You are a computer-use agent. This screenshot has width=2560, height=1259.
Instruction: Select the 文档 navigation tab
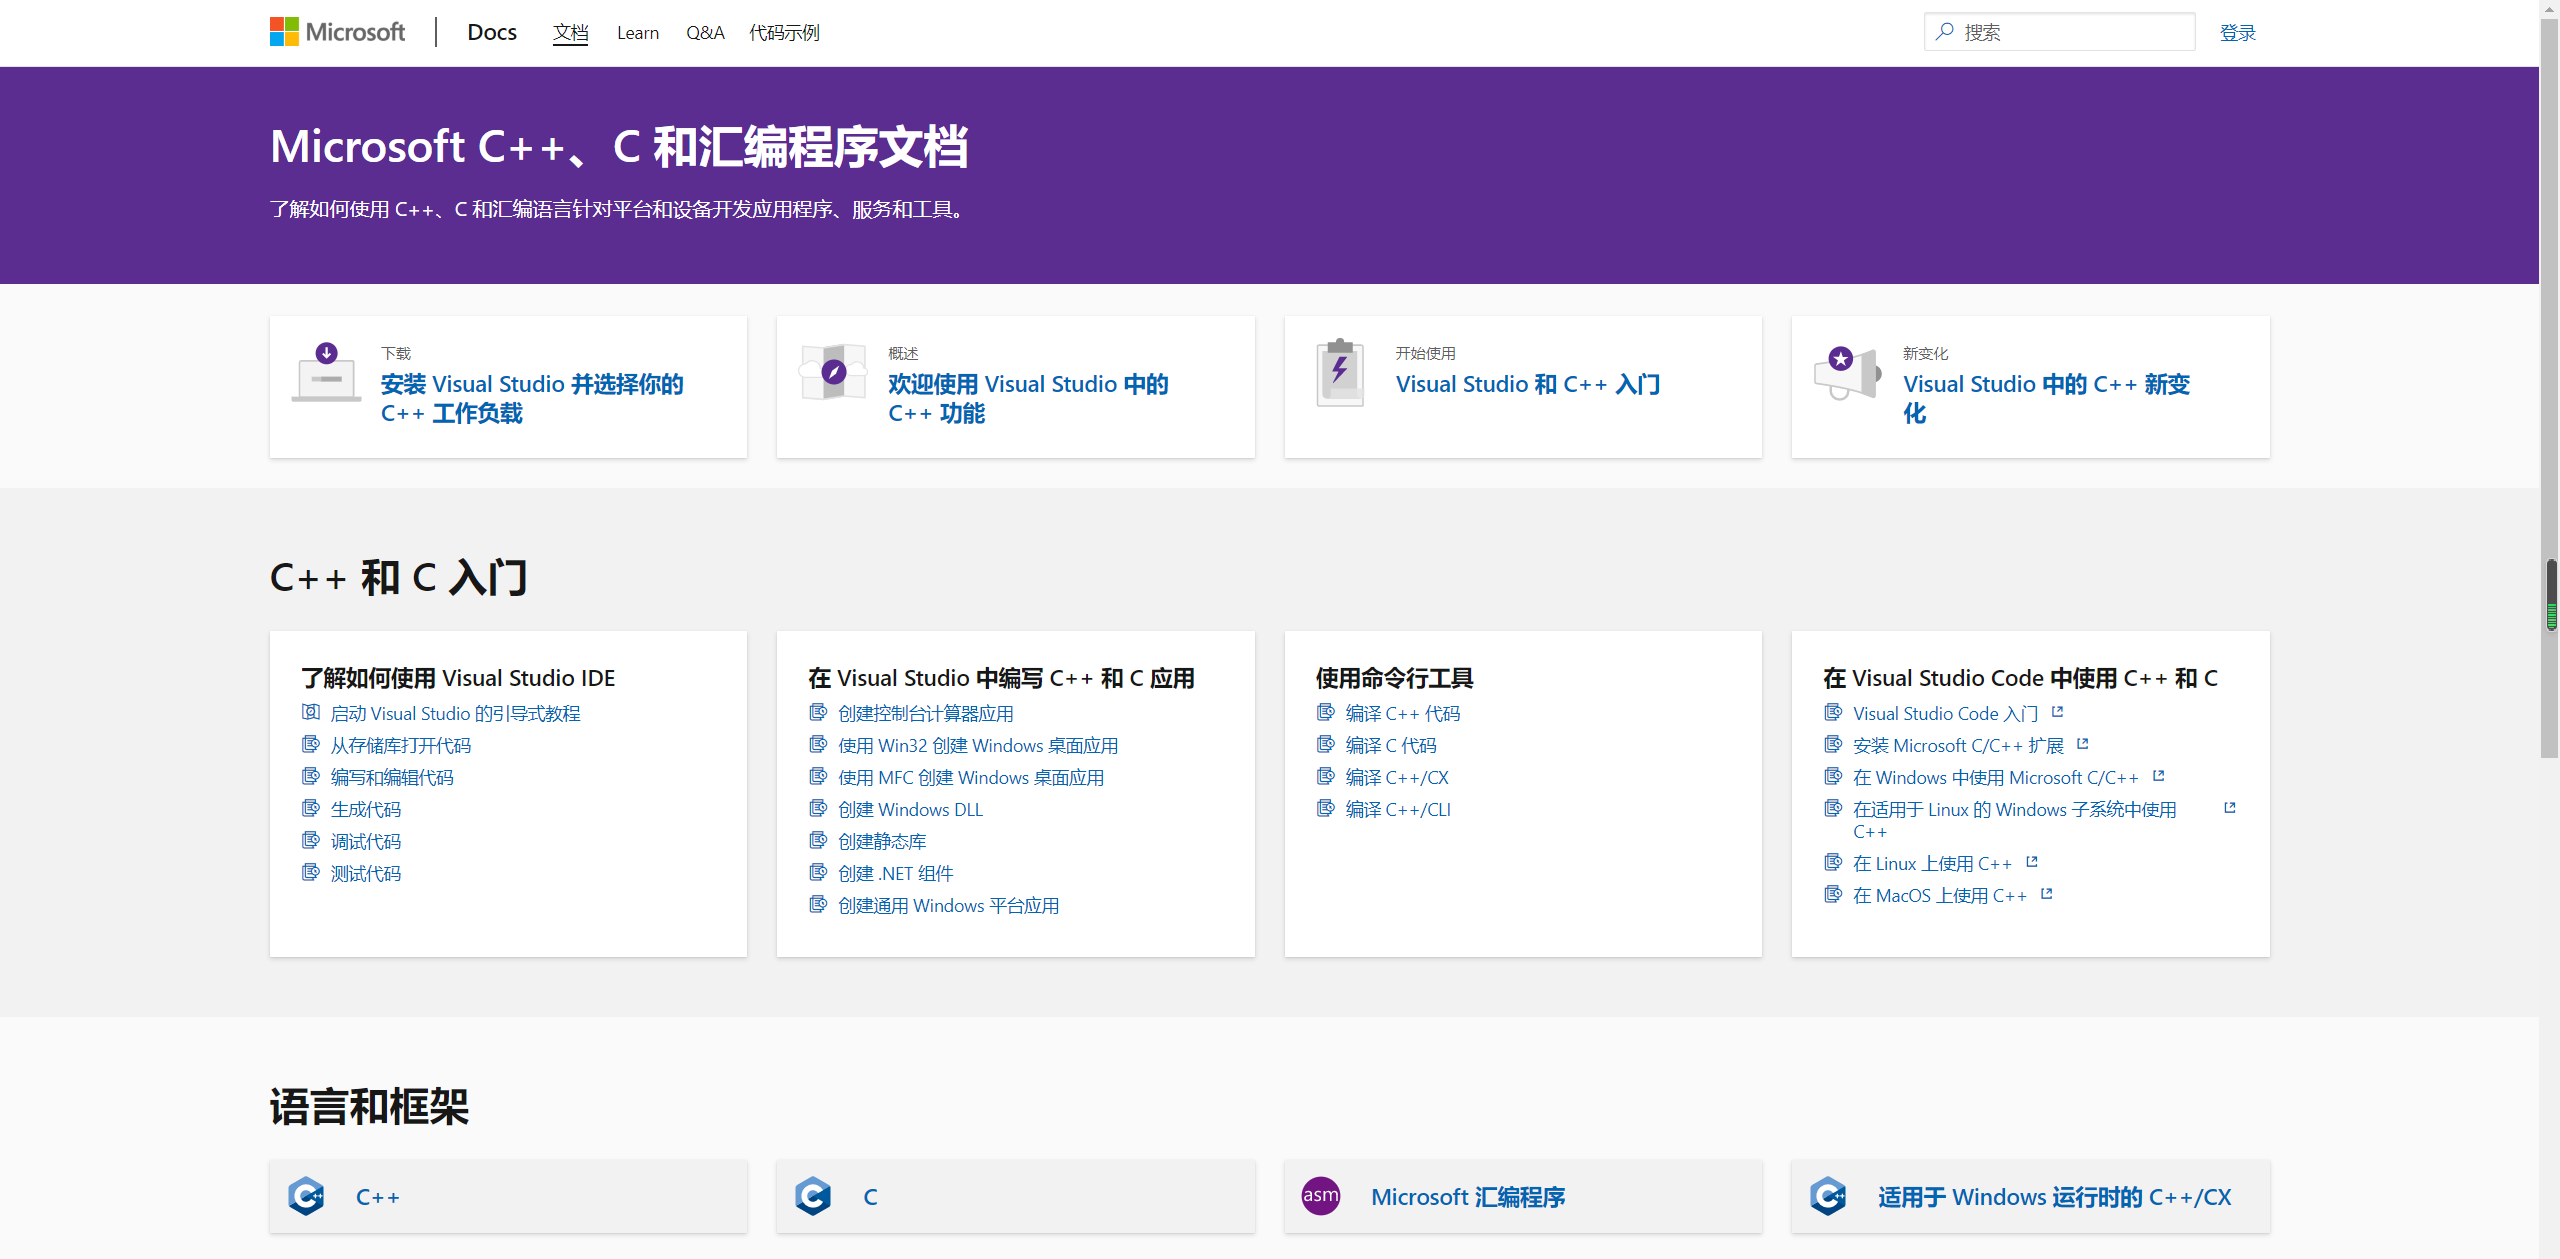[x=570, y=33]
